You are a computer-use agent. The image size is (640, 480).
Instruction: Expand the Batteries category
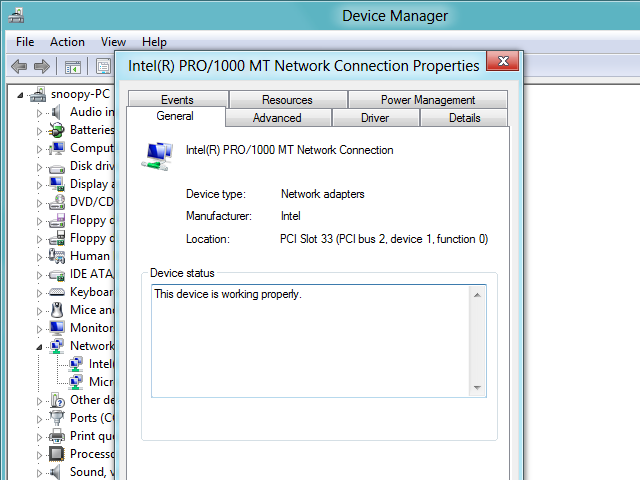[x=39, y=131]
